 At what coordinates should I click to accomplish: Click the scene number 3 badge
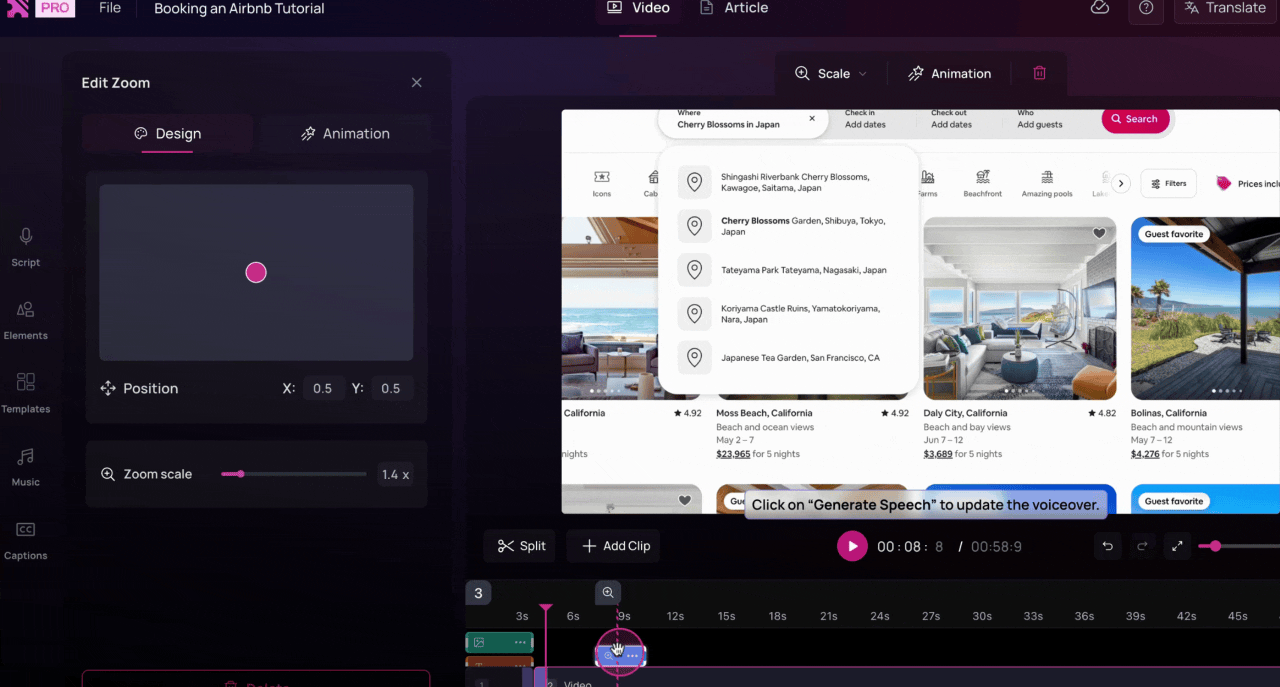(x=478, y=593)
